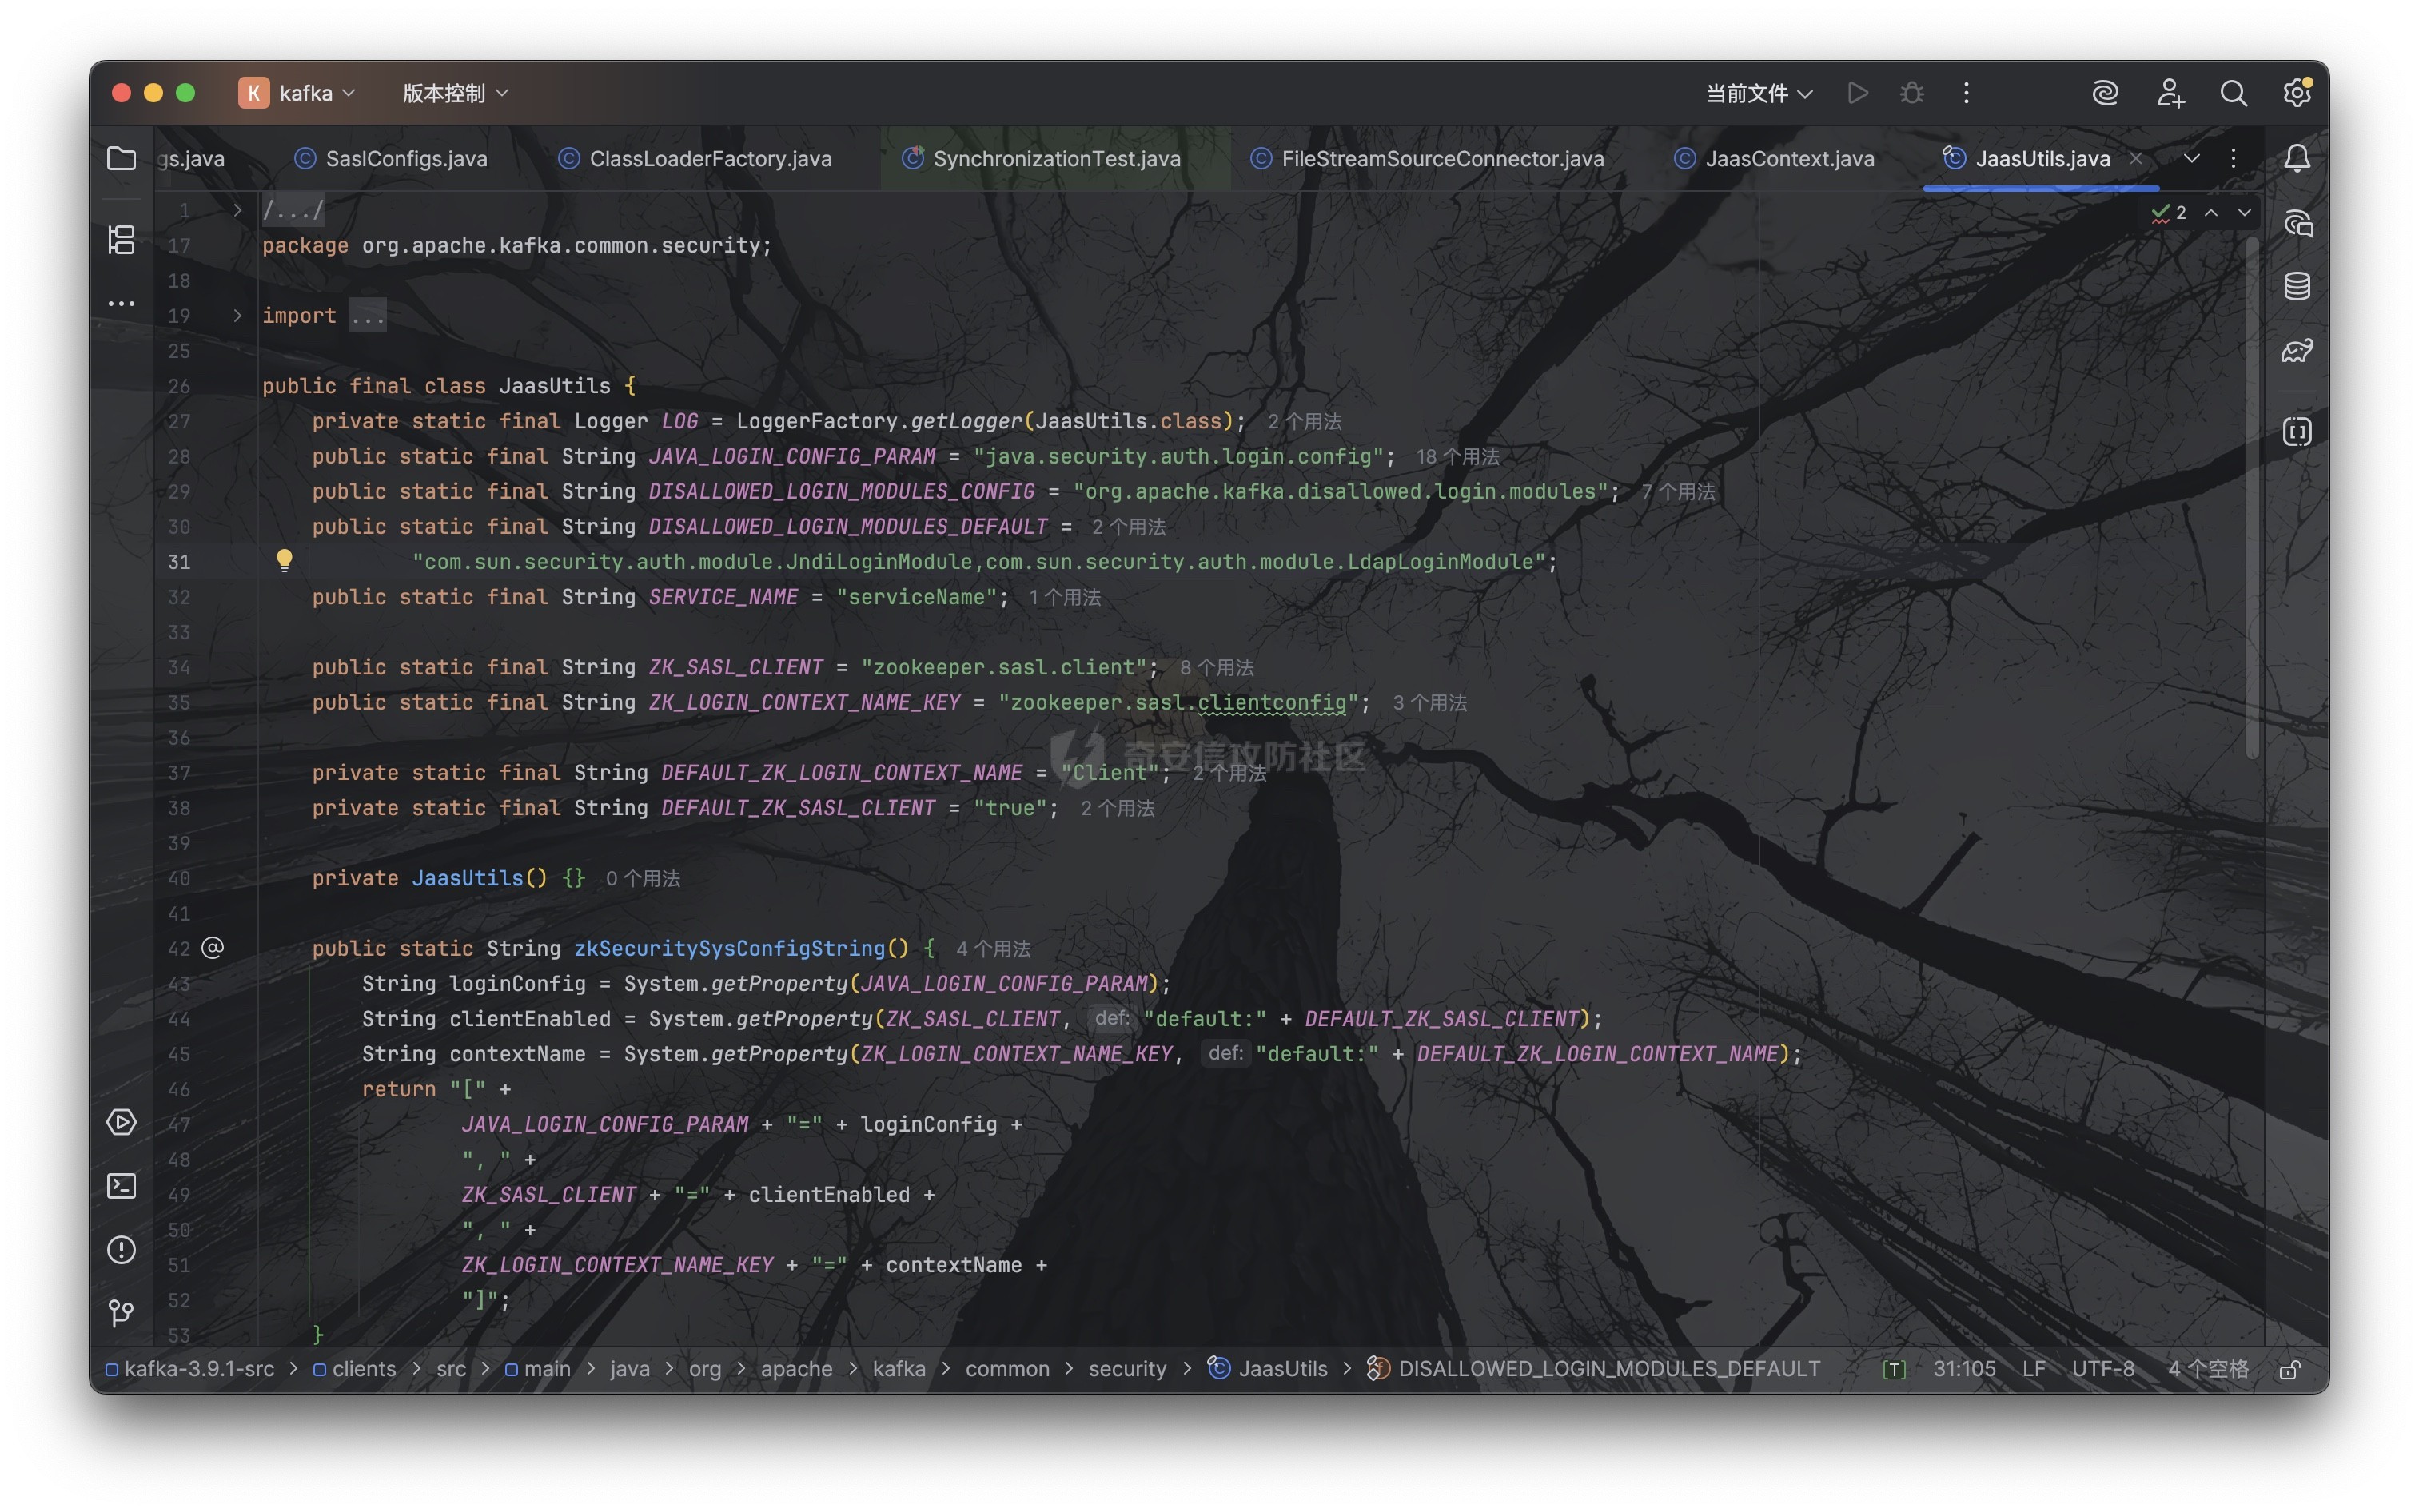
Task: Open the inspections checkmark widget
Action: tap(2169, 212)
